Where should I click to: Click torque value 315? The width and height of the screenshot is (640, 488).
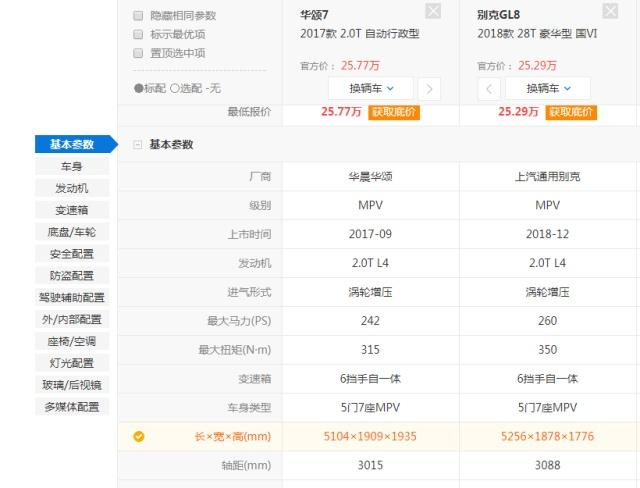[371, 350]
